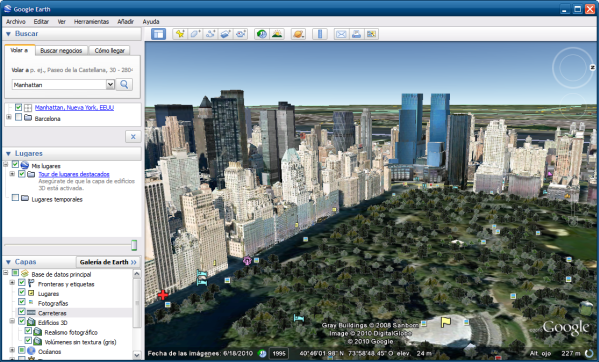
Task: Enable Lugares temporales checkbox
Action: pyautogui.click(x=15, y=198)
